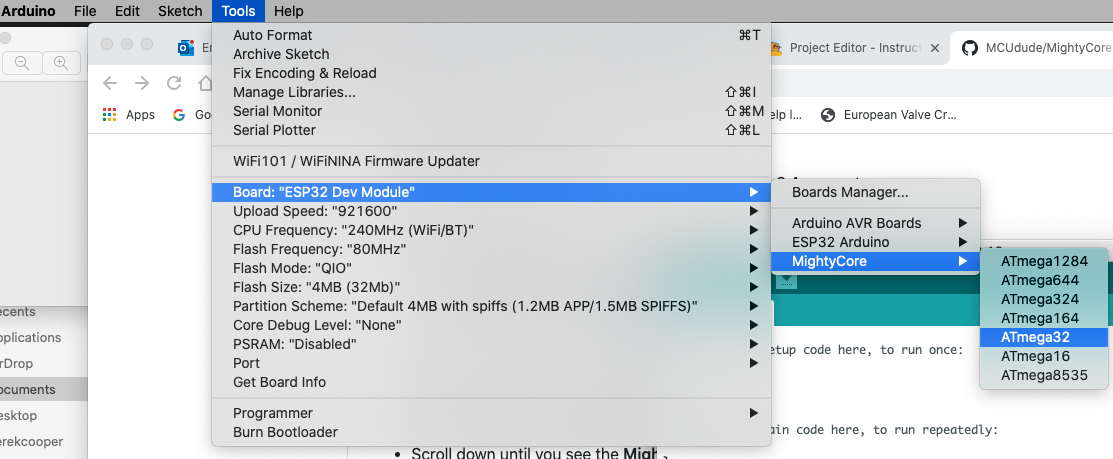Close the open Tools menu
The height and width of the screenshot is (459, 1113).
(x=238, y=11)
